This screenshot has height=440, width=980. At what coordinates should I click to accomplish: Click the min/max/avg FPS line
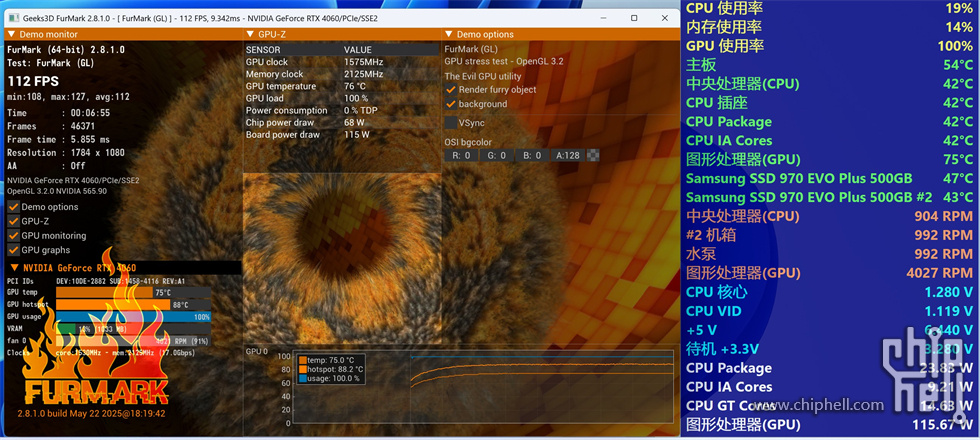coord(68,97)
